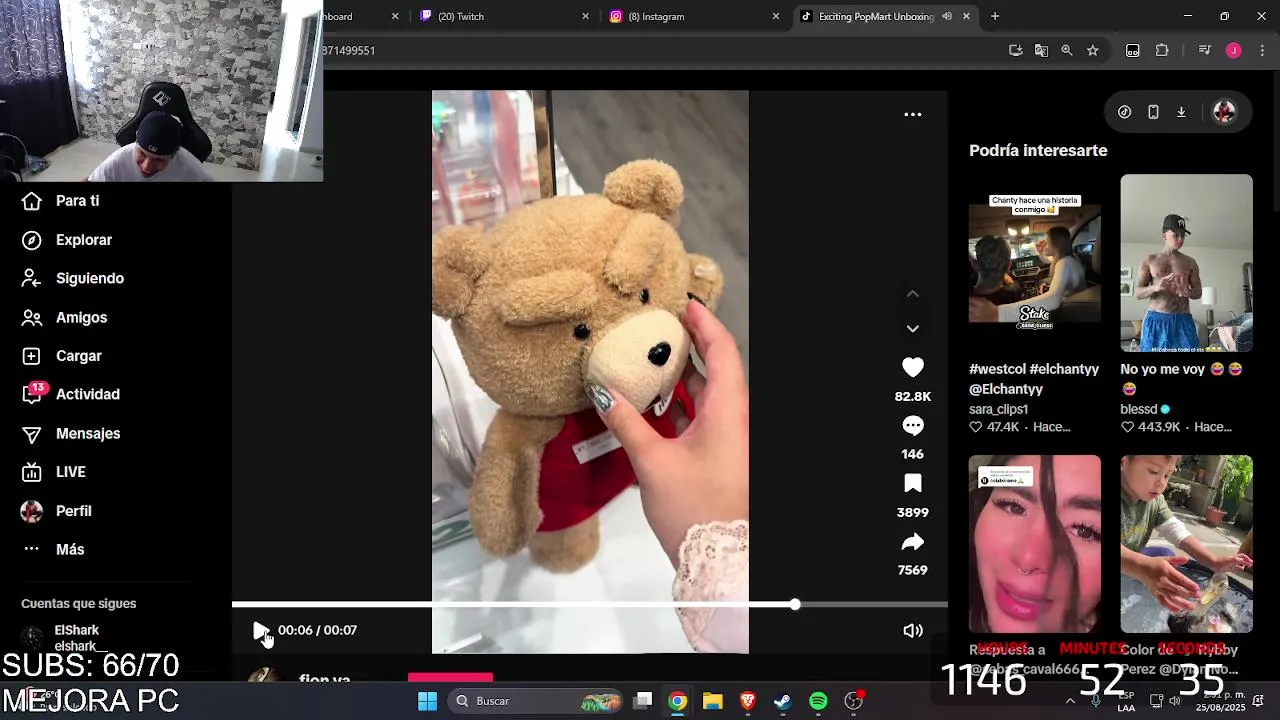
Task: Open Steam from the taskbar
Action: 782,701
